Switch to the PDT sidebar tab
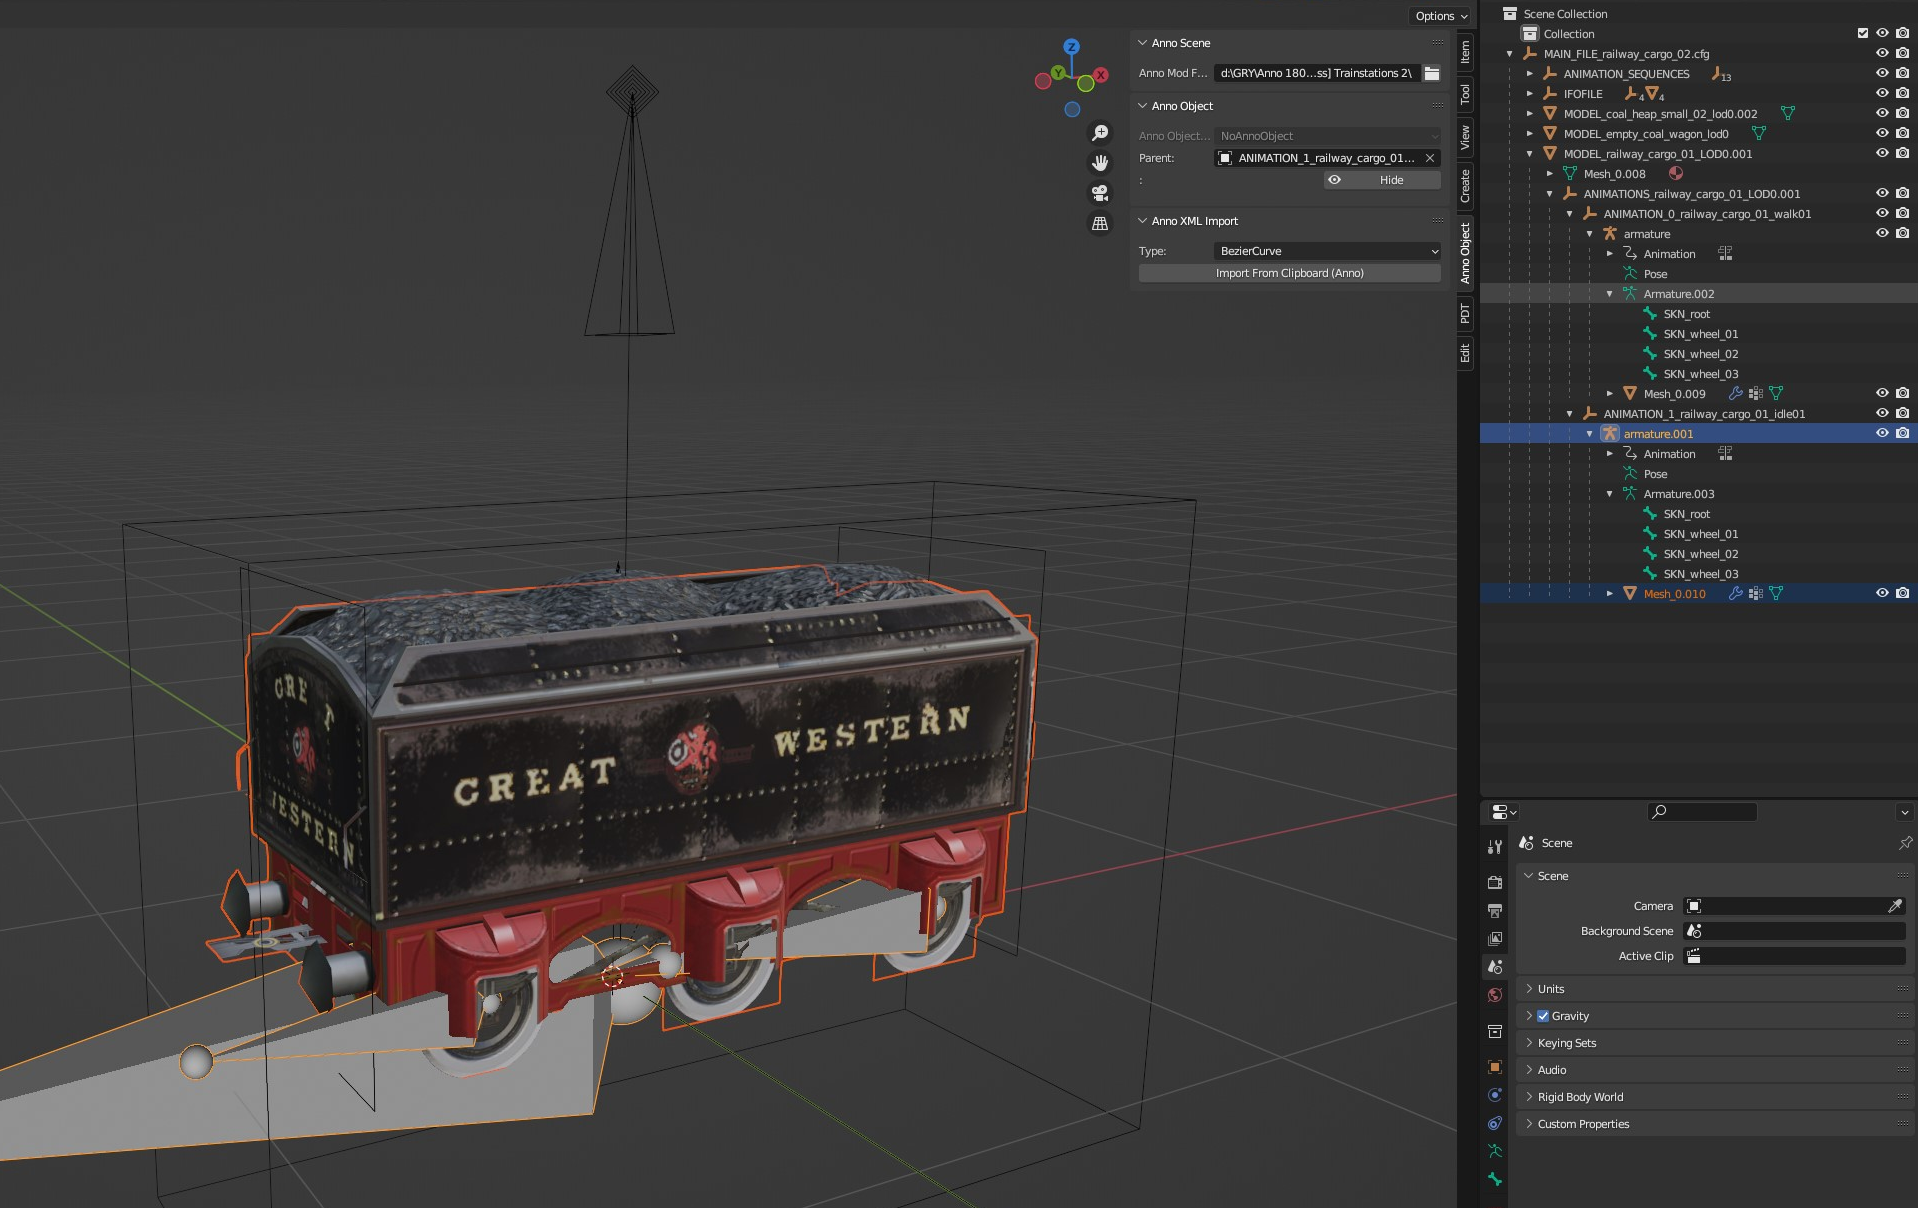This screenshot has height=1208, width=1918. (x=1465, y=314)
